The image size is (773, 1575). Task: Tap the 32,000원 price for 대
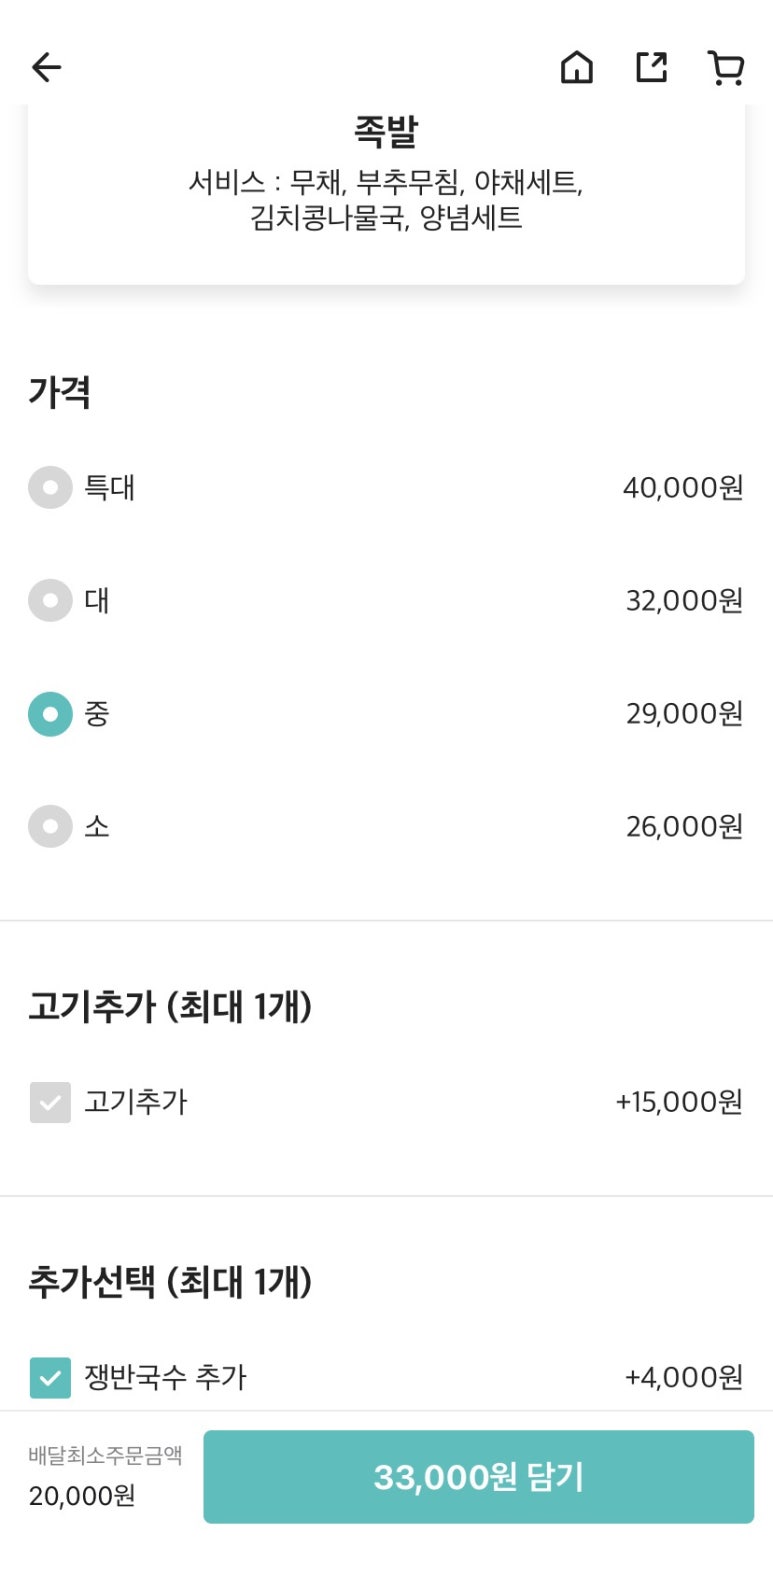pyautogui.click(x=684, y=601)
